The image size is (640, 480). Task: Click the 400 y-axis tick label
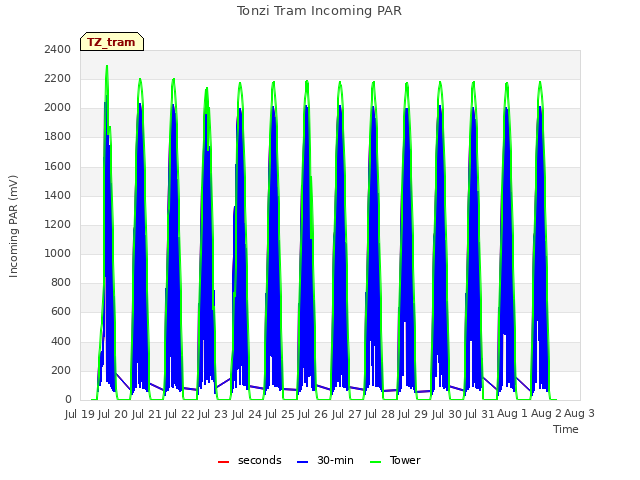61,342
